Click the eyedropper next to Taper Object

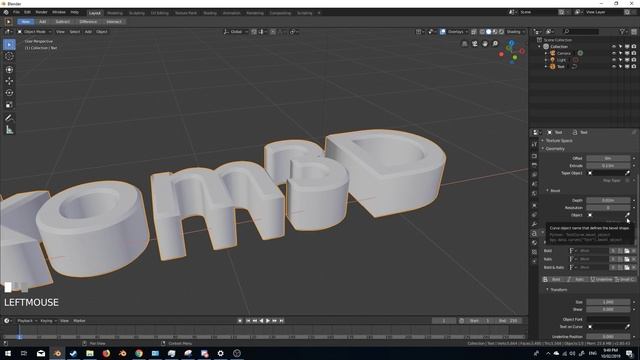627,173
